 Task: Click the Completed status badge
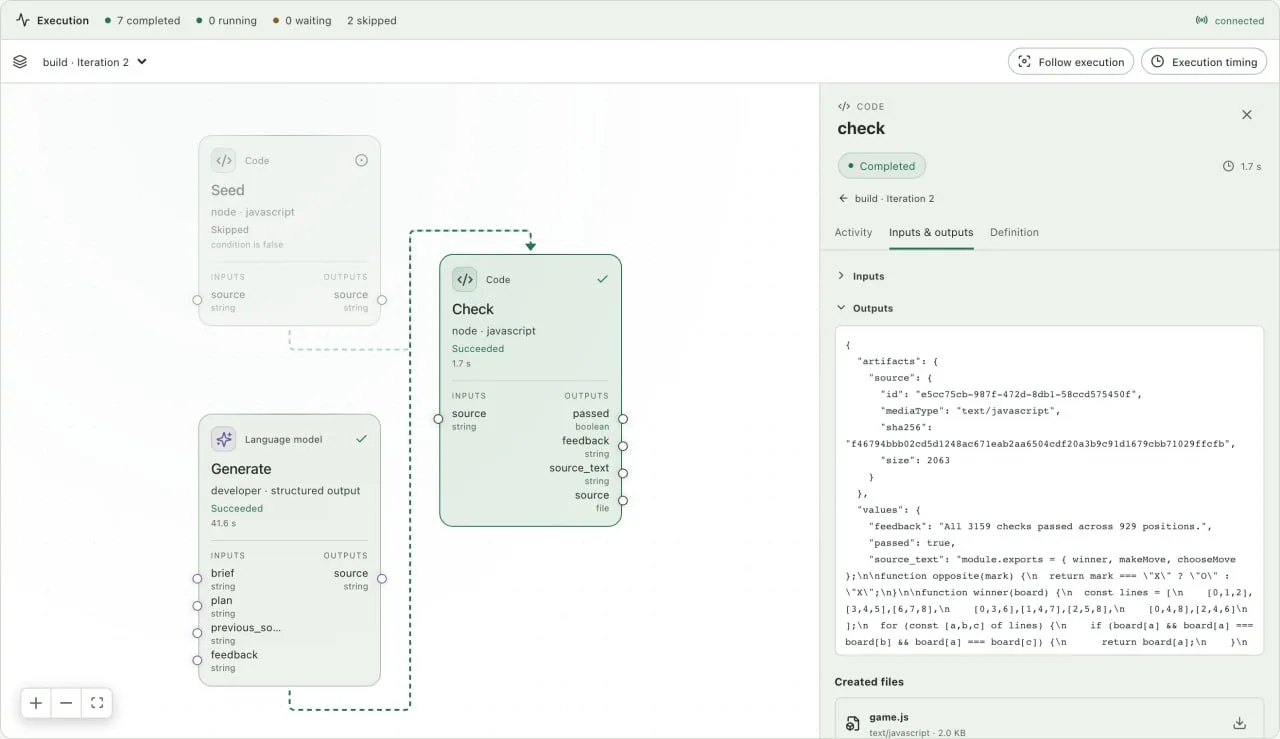[x=881, y=166]
